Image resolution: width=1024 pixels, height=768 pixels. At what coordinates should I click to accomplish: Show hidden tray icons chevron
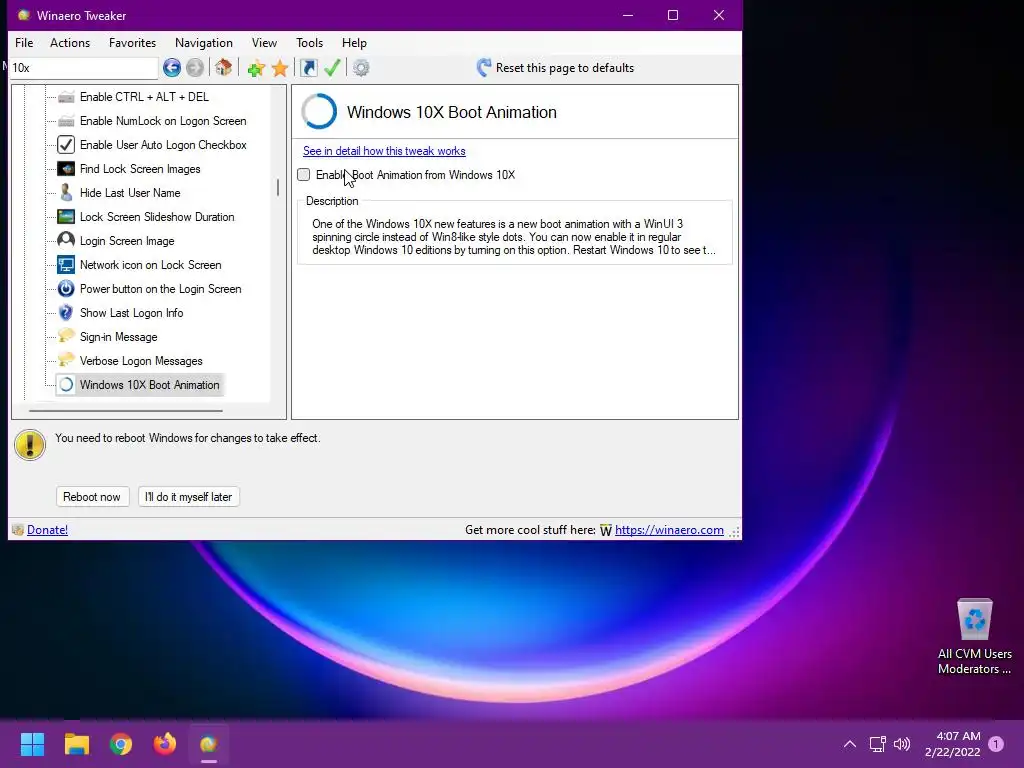[x=850, y=744]
